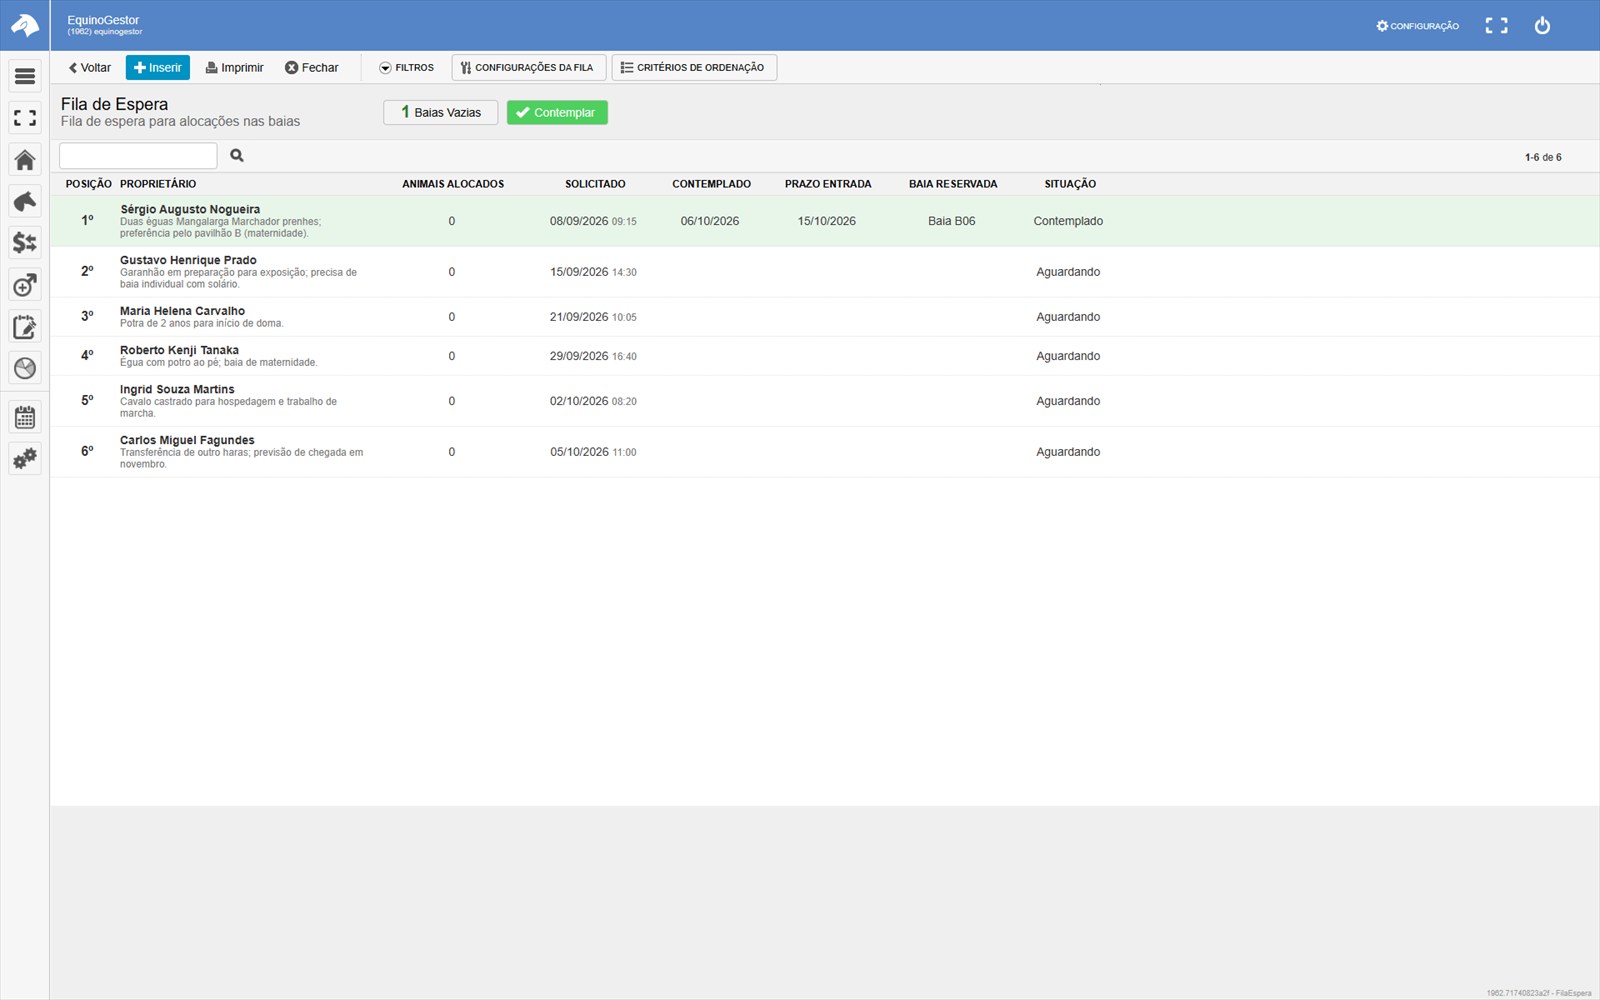Click the sidebar fullscreen brackets icon
The width and height of the screenshot is (1600, 1000).
(x=25, y=118)
